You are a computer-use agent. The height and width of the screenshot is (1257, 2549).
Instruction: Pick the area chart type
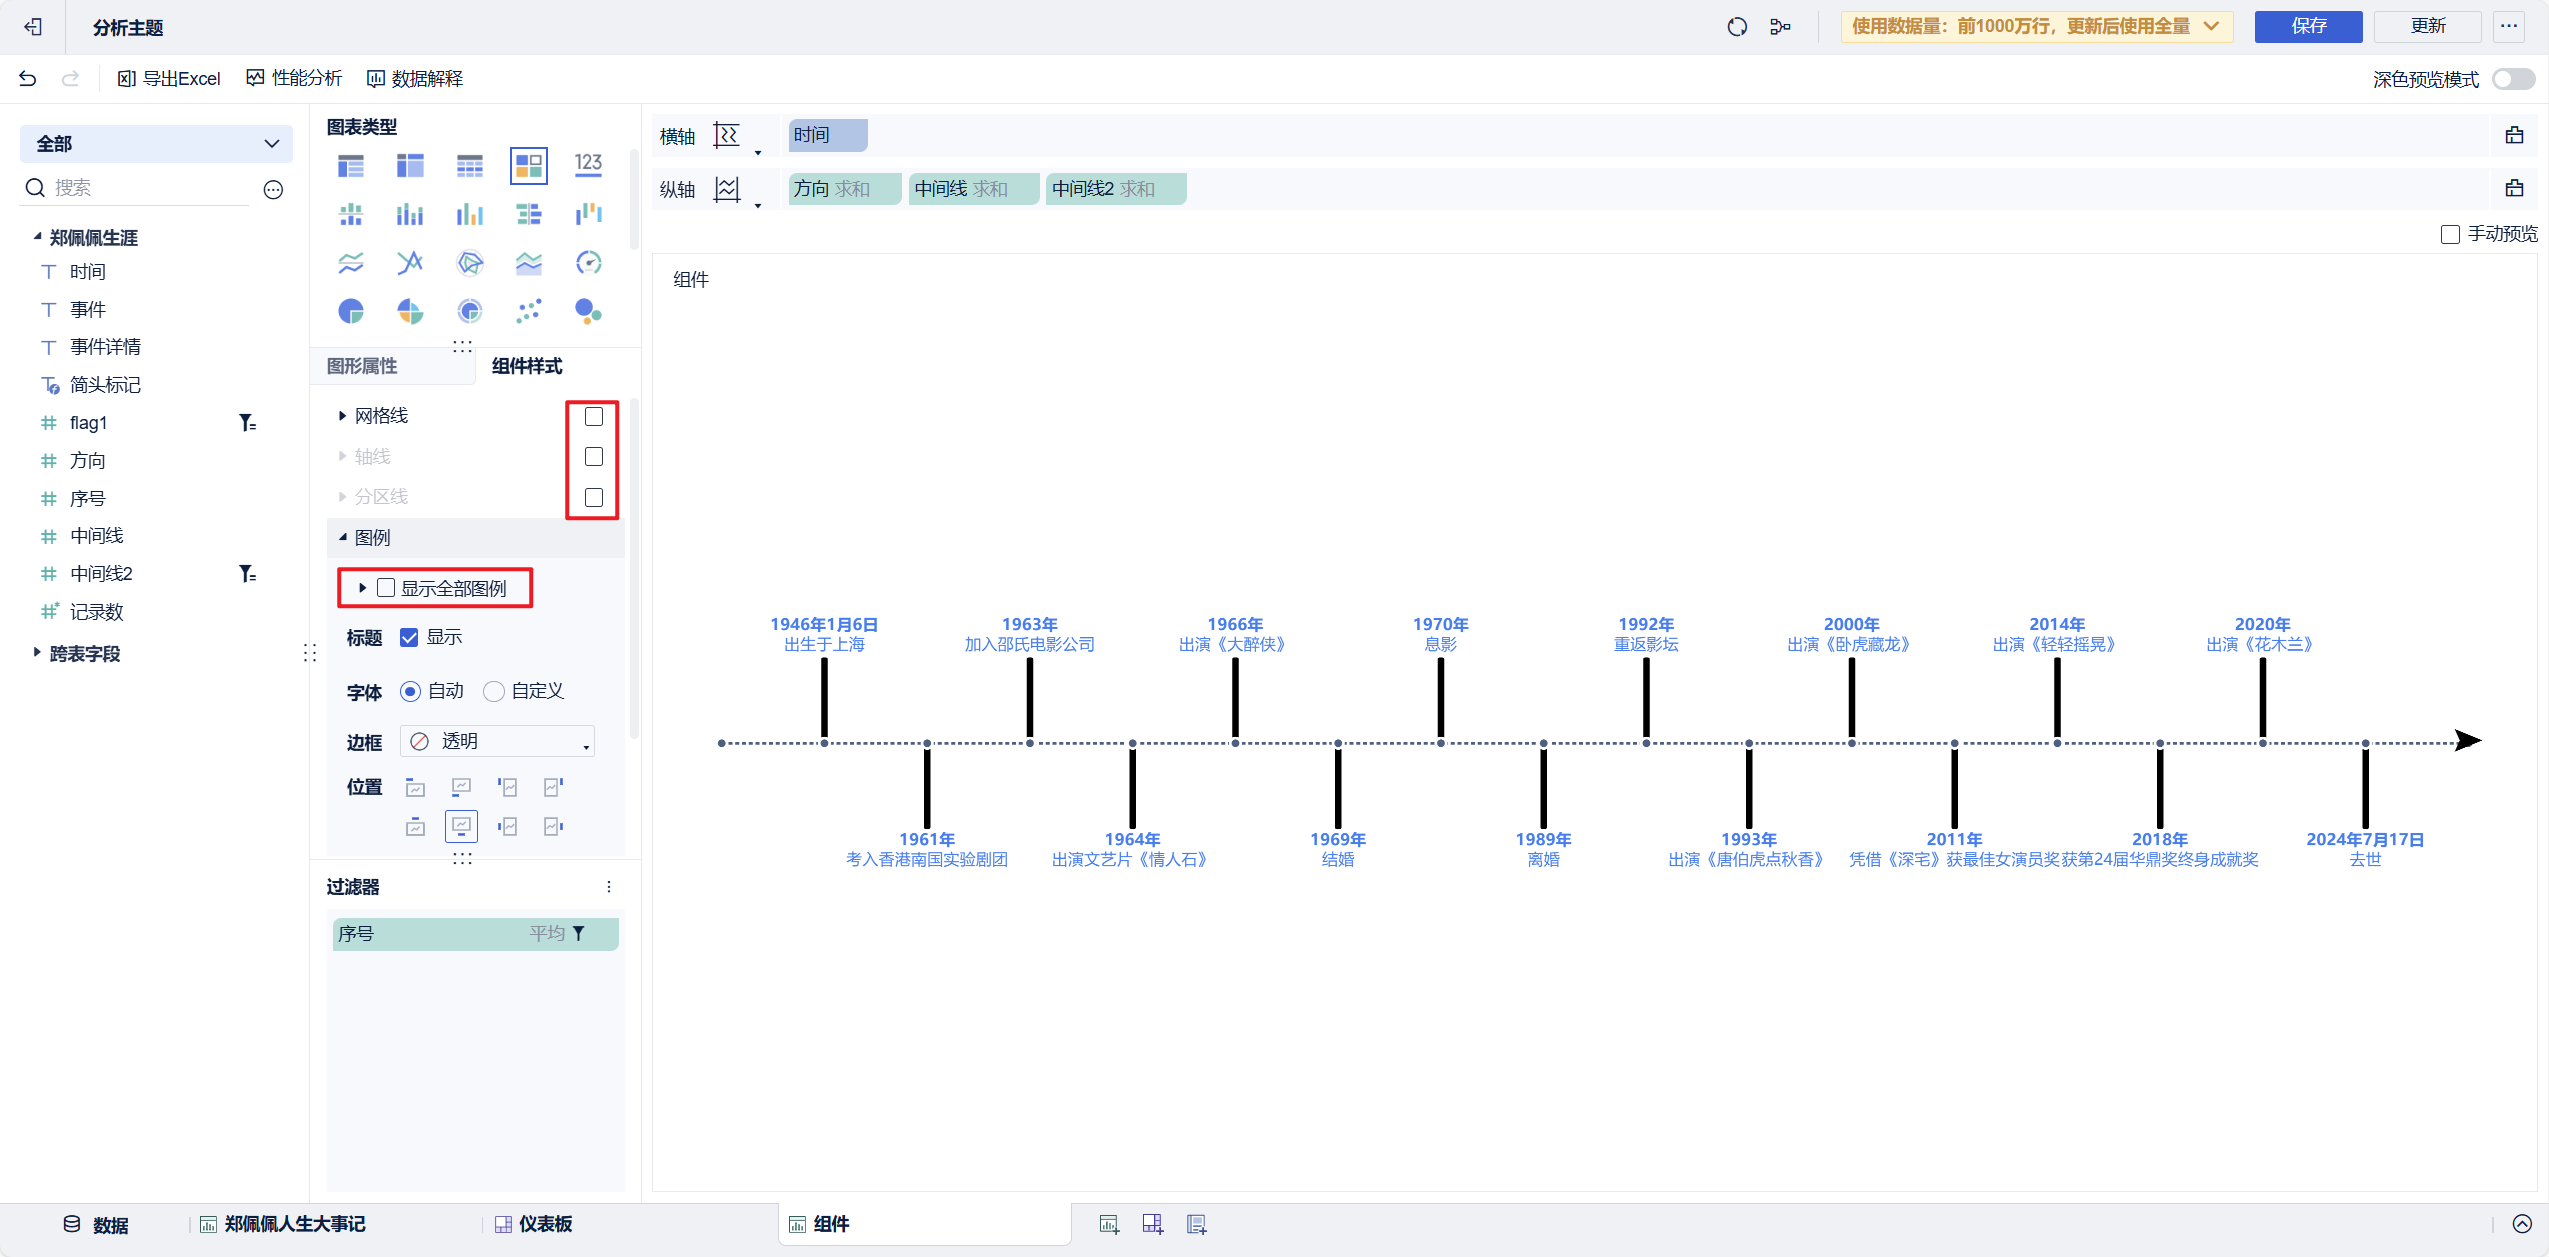(529, 263)
